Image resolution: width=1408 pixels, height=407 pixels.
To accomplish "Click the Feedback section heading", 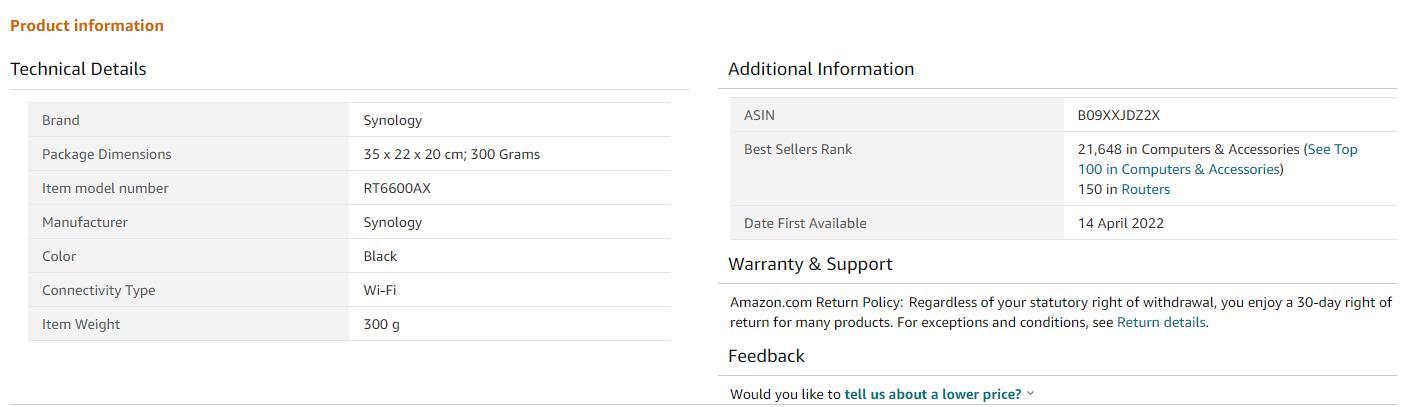I will click(x=766, y=356).
